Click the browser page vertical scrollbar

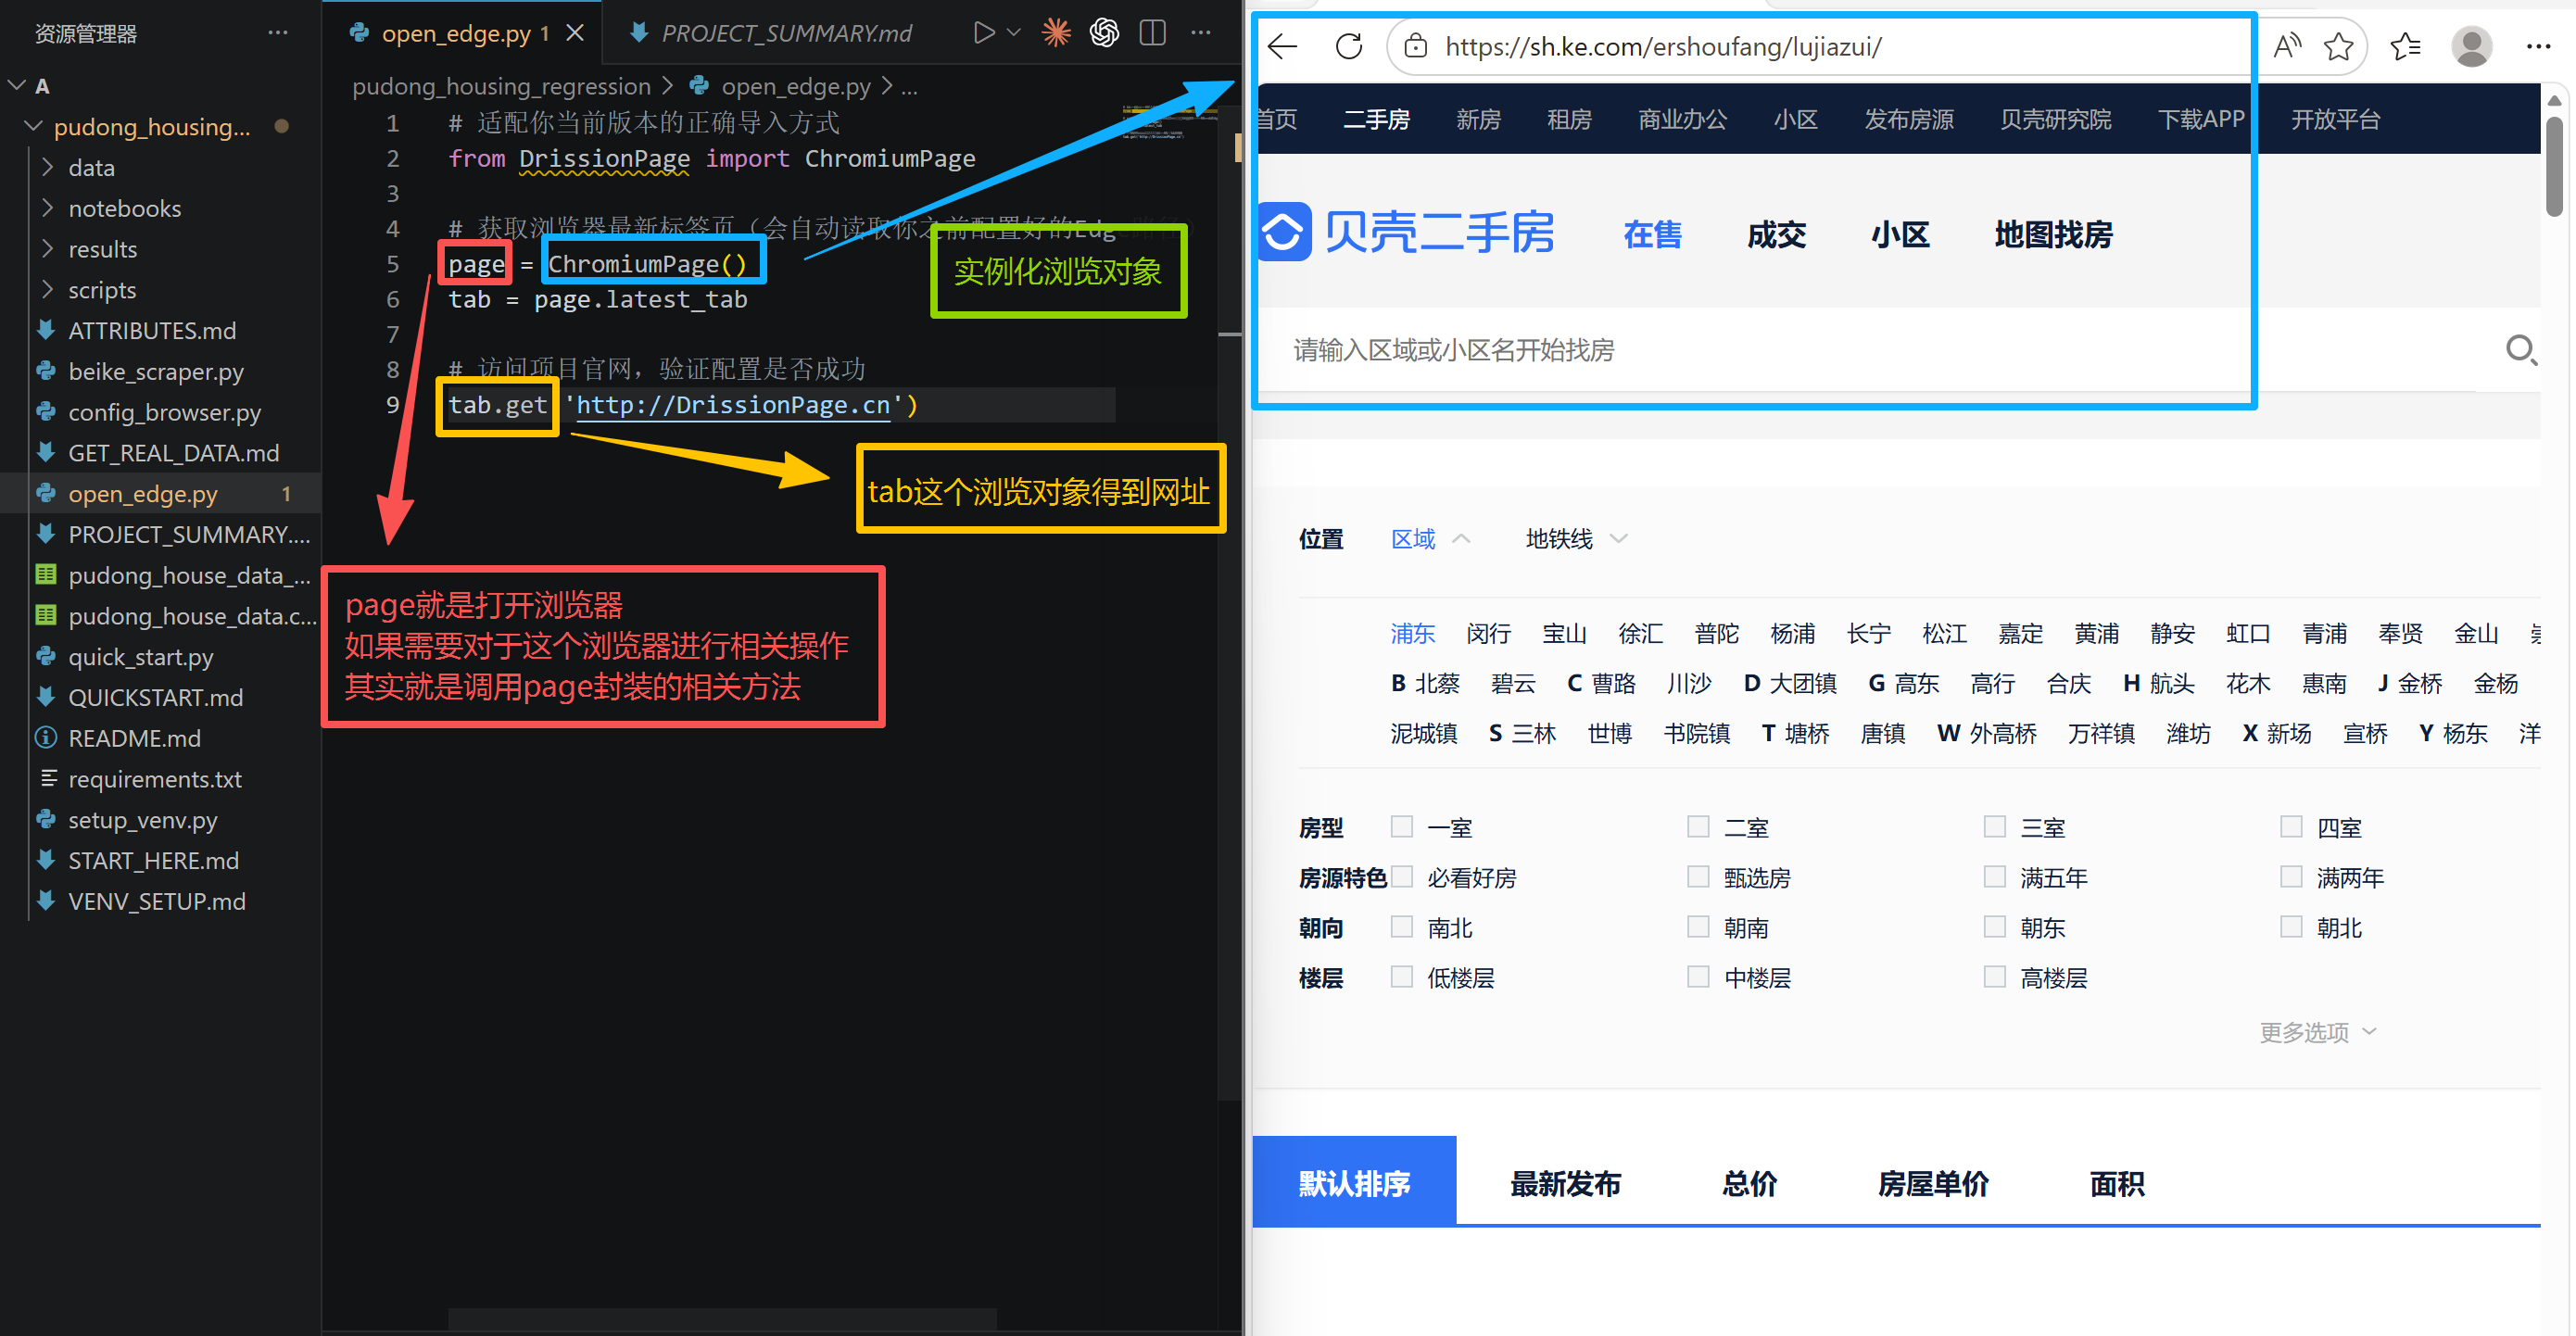pyautogui.click(x=2553, y=166)
